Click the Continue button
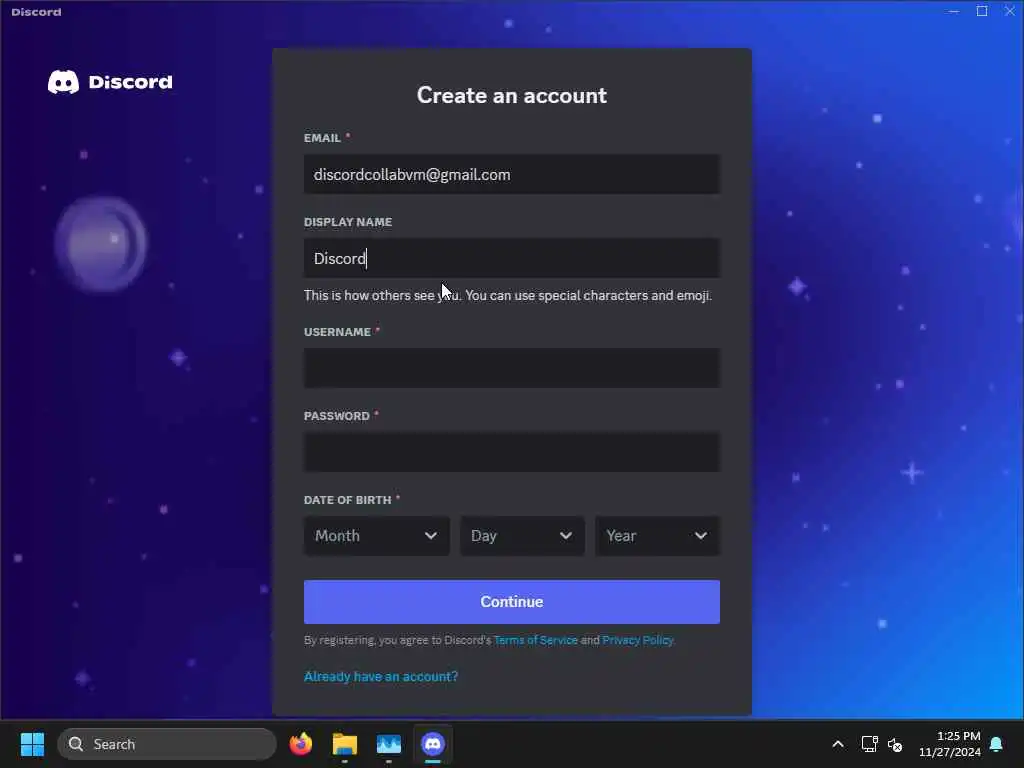 pos(511,601)
